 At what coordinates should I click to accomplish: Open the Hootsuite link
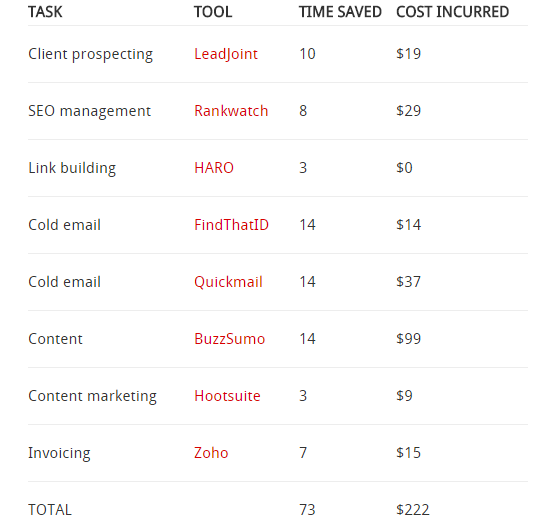tap(227, 396)
